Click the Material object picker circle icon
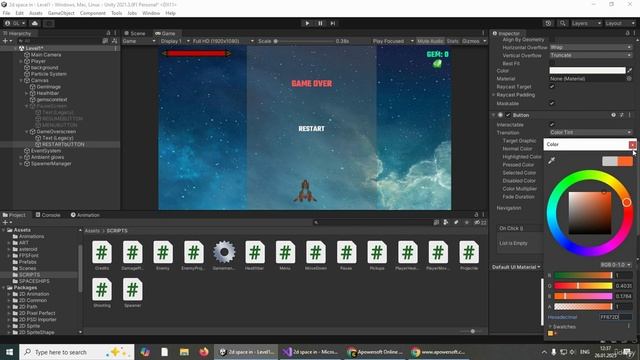Screen dimensions: 640x360 tap(629, 78)
